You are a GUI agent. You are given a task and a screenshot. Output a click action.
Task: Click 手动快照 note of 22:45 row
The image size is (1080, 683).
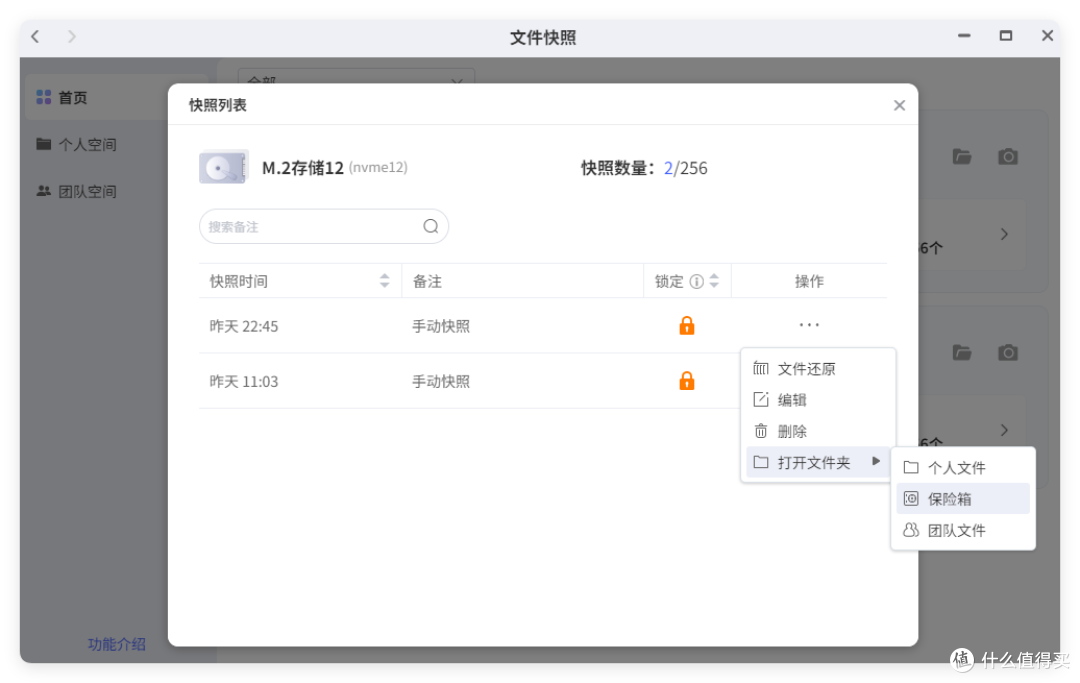coord(441,326)
